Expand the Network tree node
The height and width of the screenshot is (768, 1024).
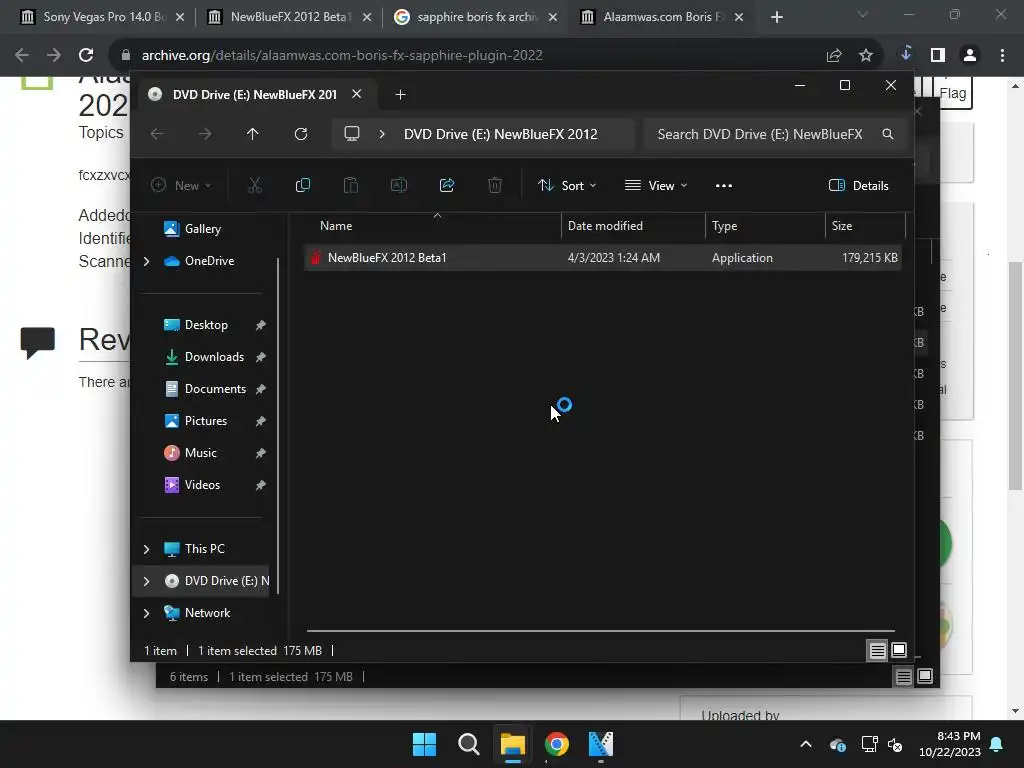coord(146,613)
